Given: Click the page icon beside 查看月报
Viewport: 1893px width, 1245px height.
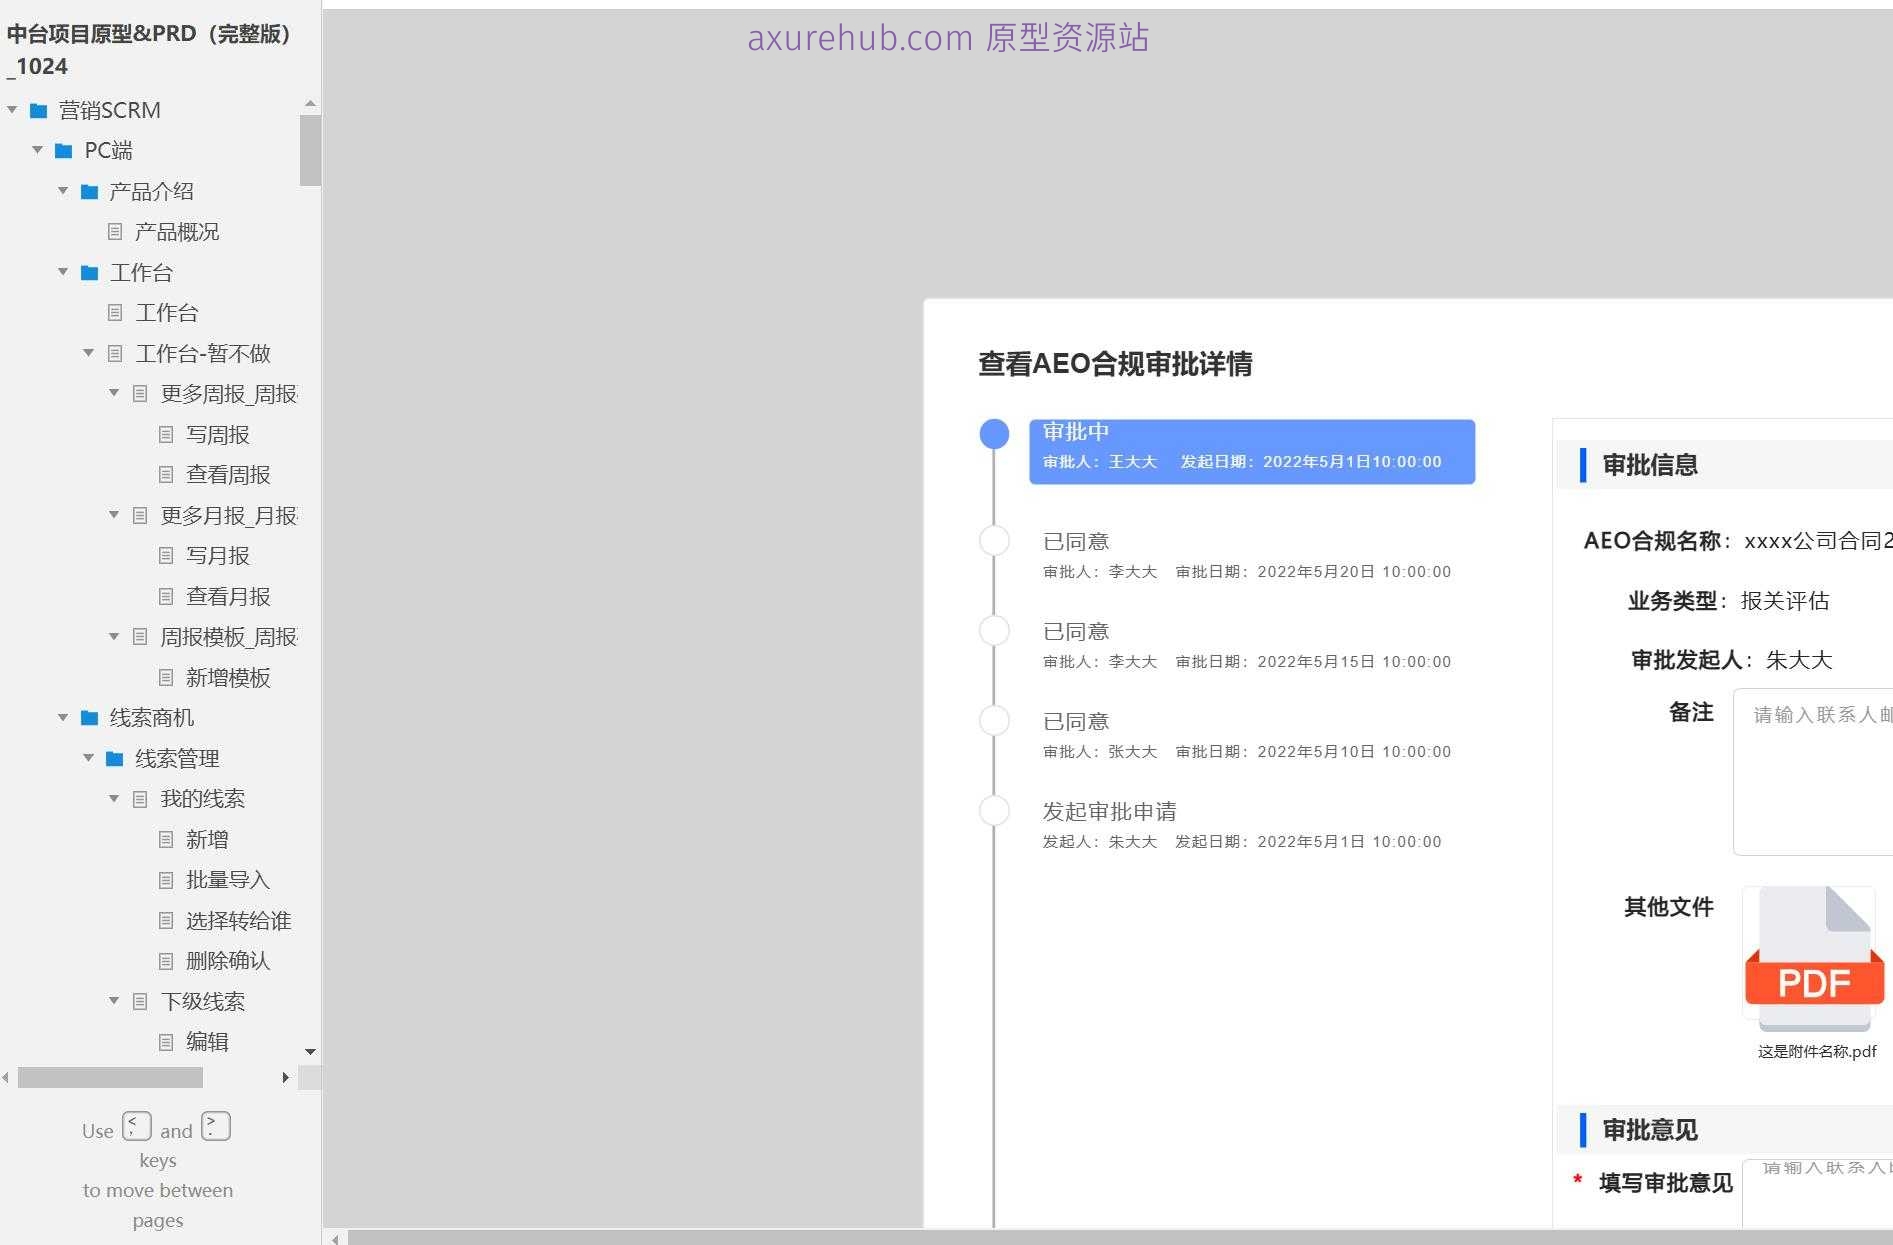Looking at the screenshot, I should (165, 596).
